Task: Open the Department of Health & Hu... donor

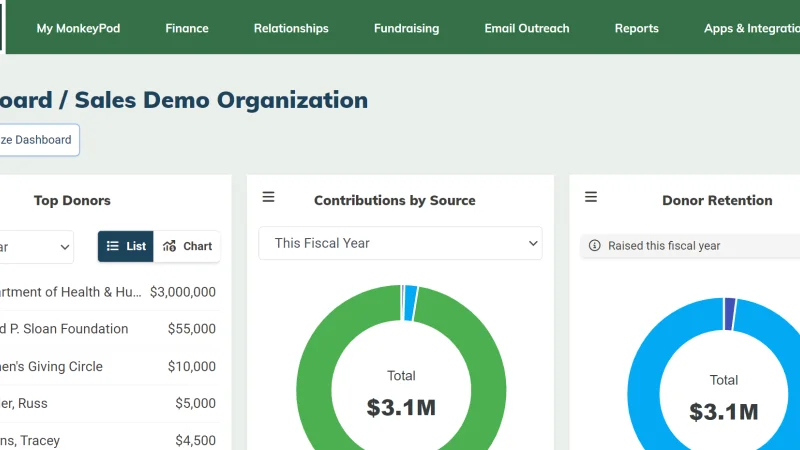Action: (x=70, y=292)
